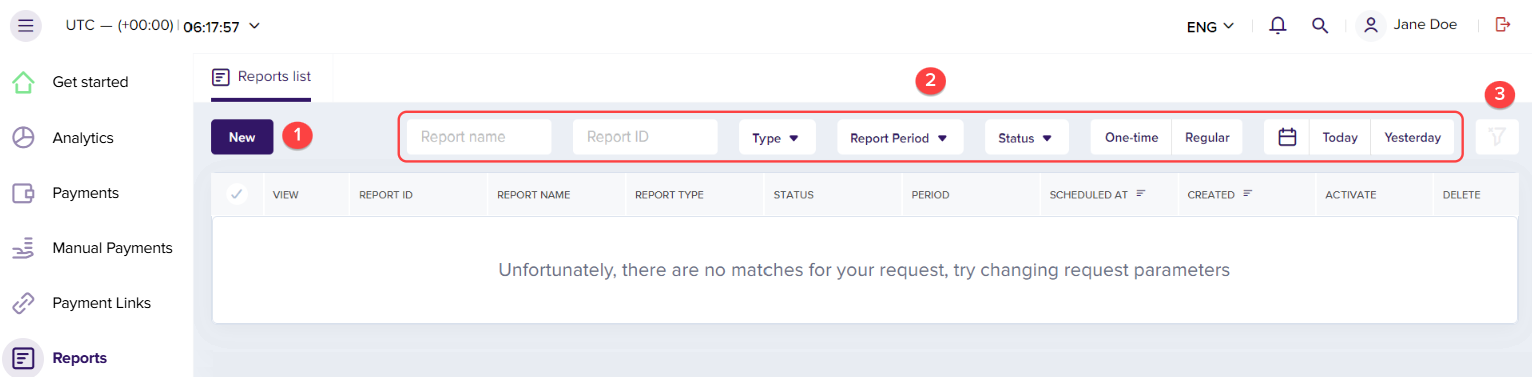Screen dimensions: 1532x377
Task: Sort by the Scheduled At column icon
Action: click(x=1139, y=194)
